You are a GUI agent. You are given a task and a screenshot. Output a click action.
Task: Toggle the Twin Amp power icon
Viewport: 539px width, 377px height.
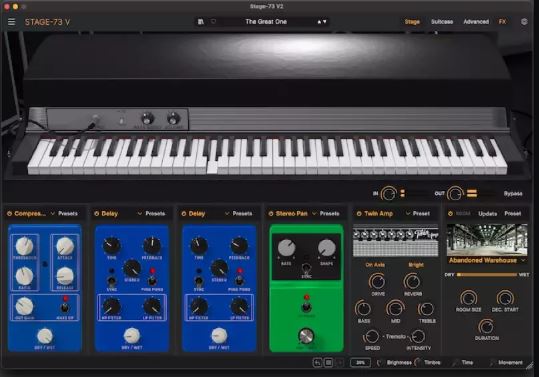point(359,214)
